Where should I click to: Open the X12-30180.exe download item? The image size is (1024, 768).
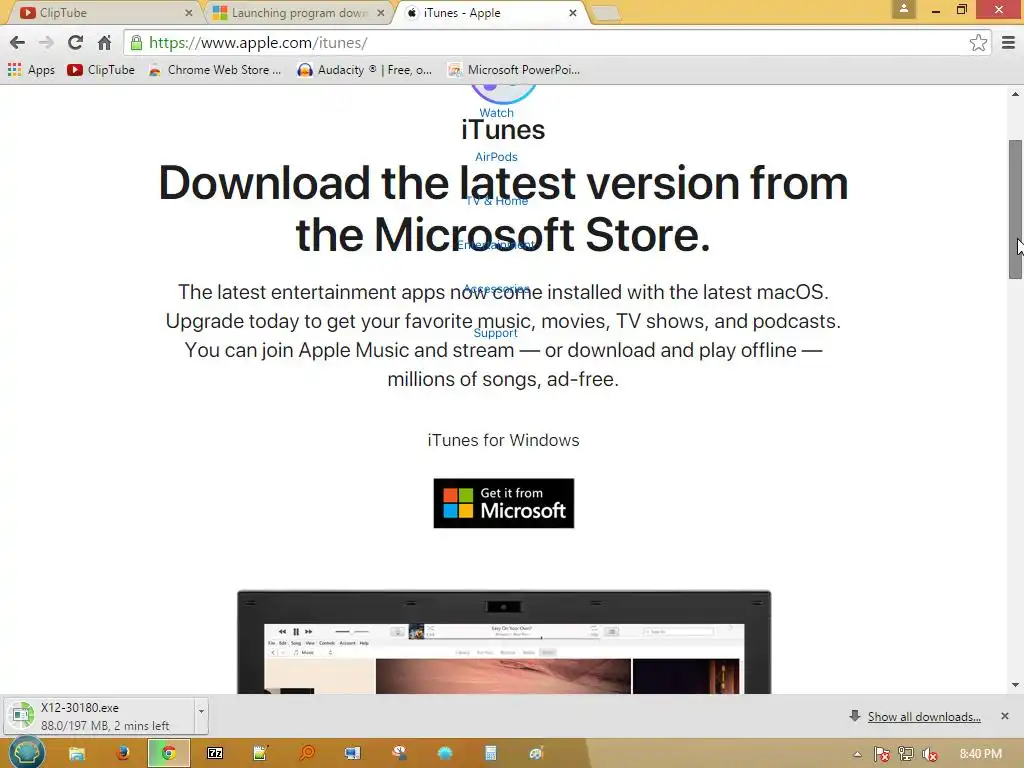pyautogui.click(x=99, y=716)
